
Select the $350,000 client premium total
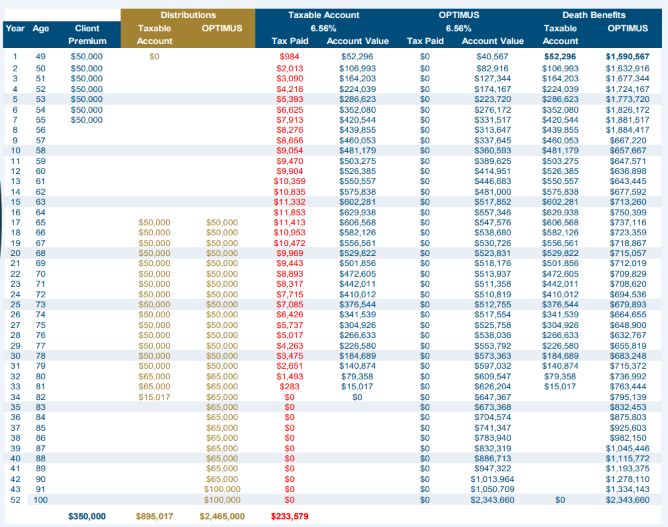85,516
